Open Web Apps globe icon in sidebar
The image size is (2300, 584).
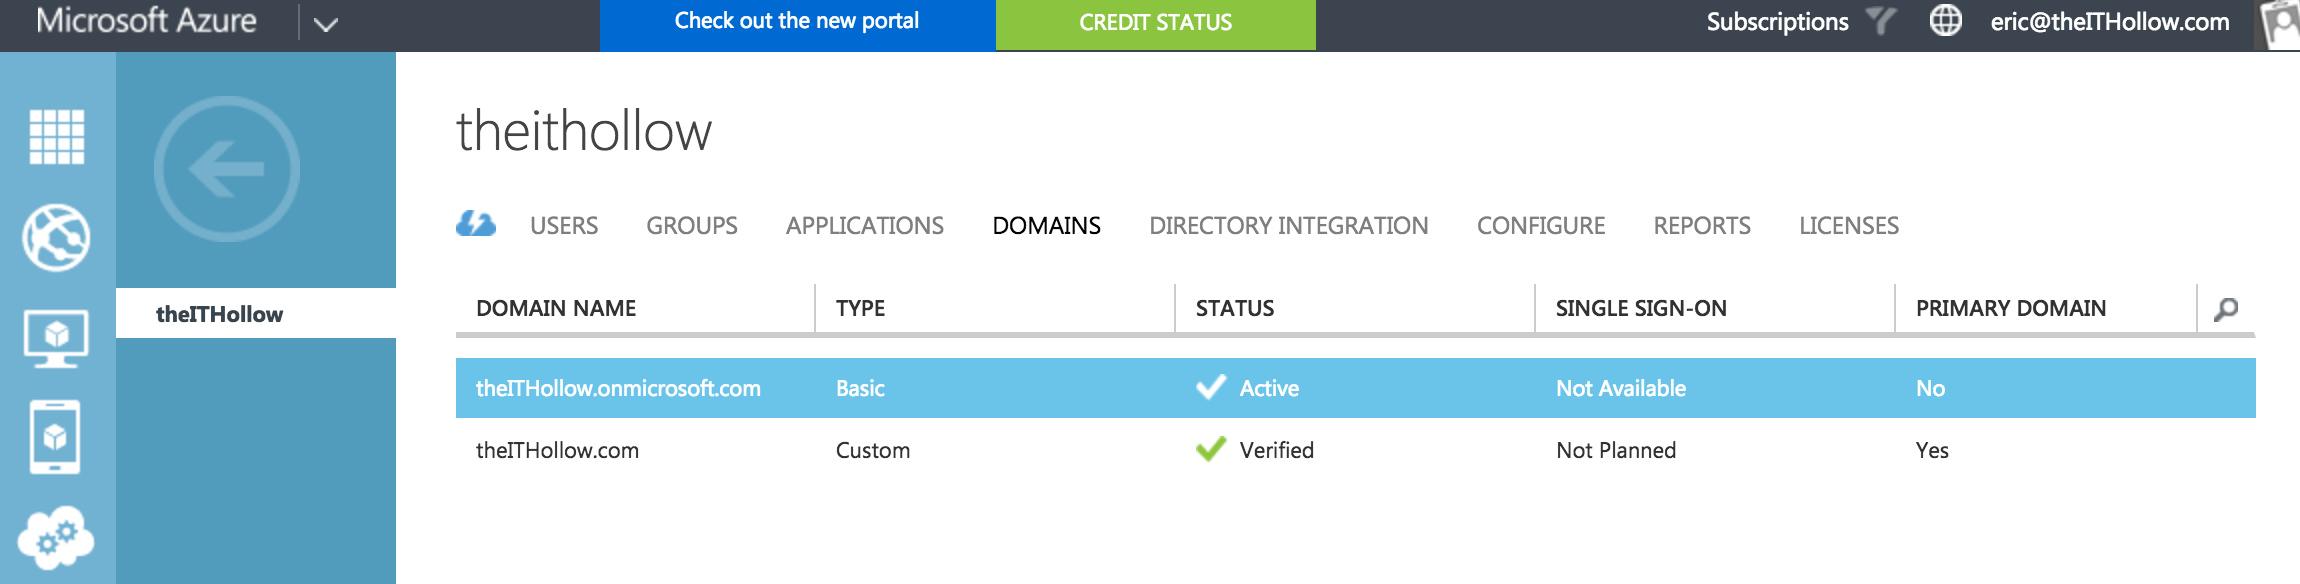pos(57,238)
